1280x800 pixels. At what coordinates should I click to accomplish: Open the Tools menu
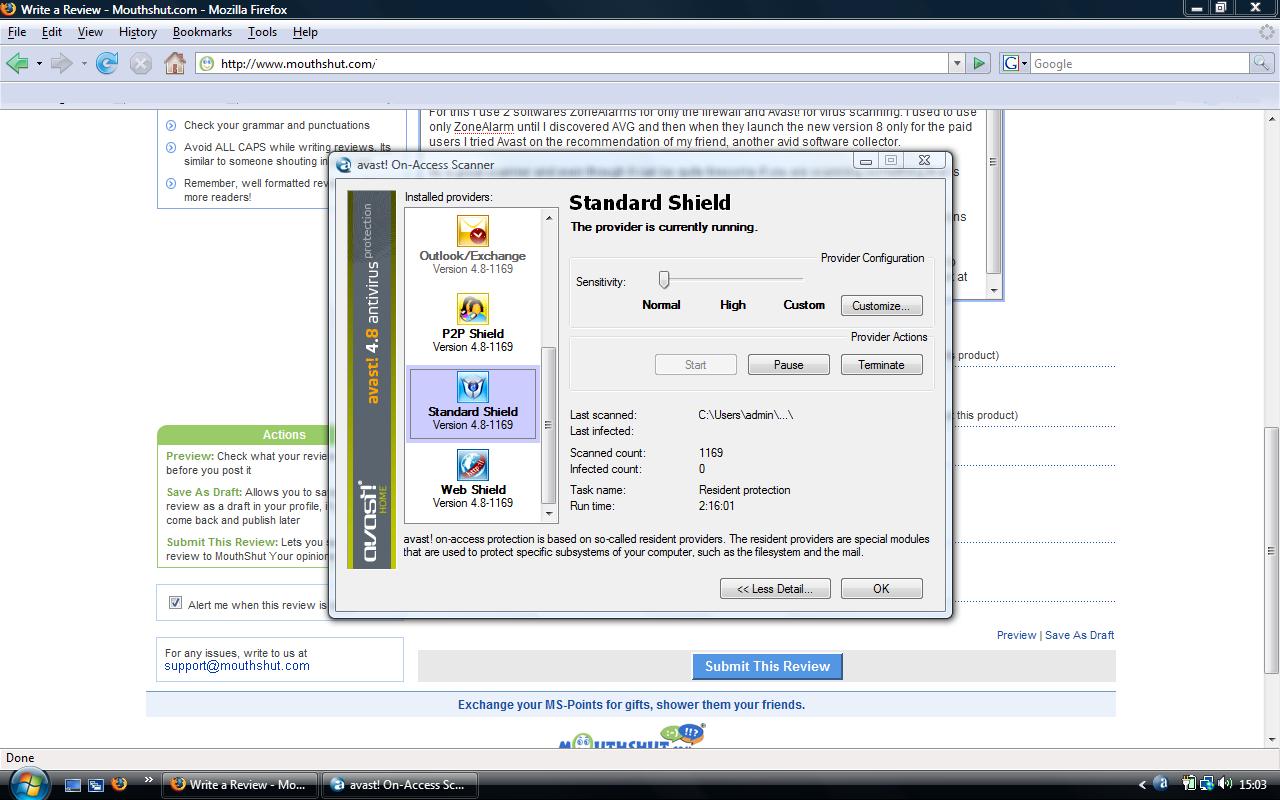(x=262, y=32)
